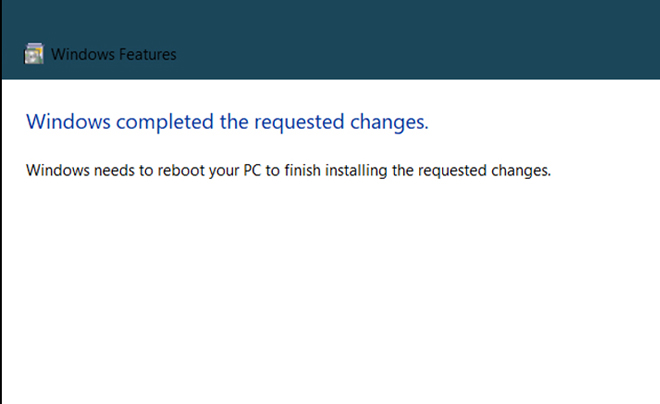The width and height of the screenshot is (660, 404).
Task: Click the left window border edge
Action: tap(1, 240)
